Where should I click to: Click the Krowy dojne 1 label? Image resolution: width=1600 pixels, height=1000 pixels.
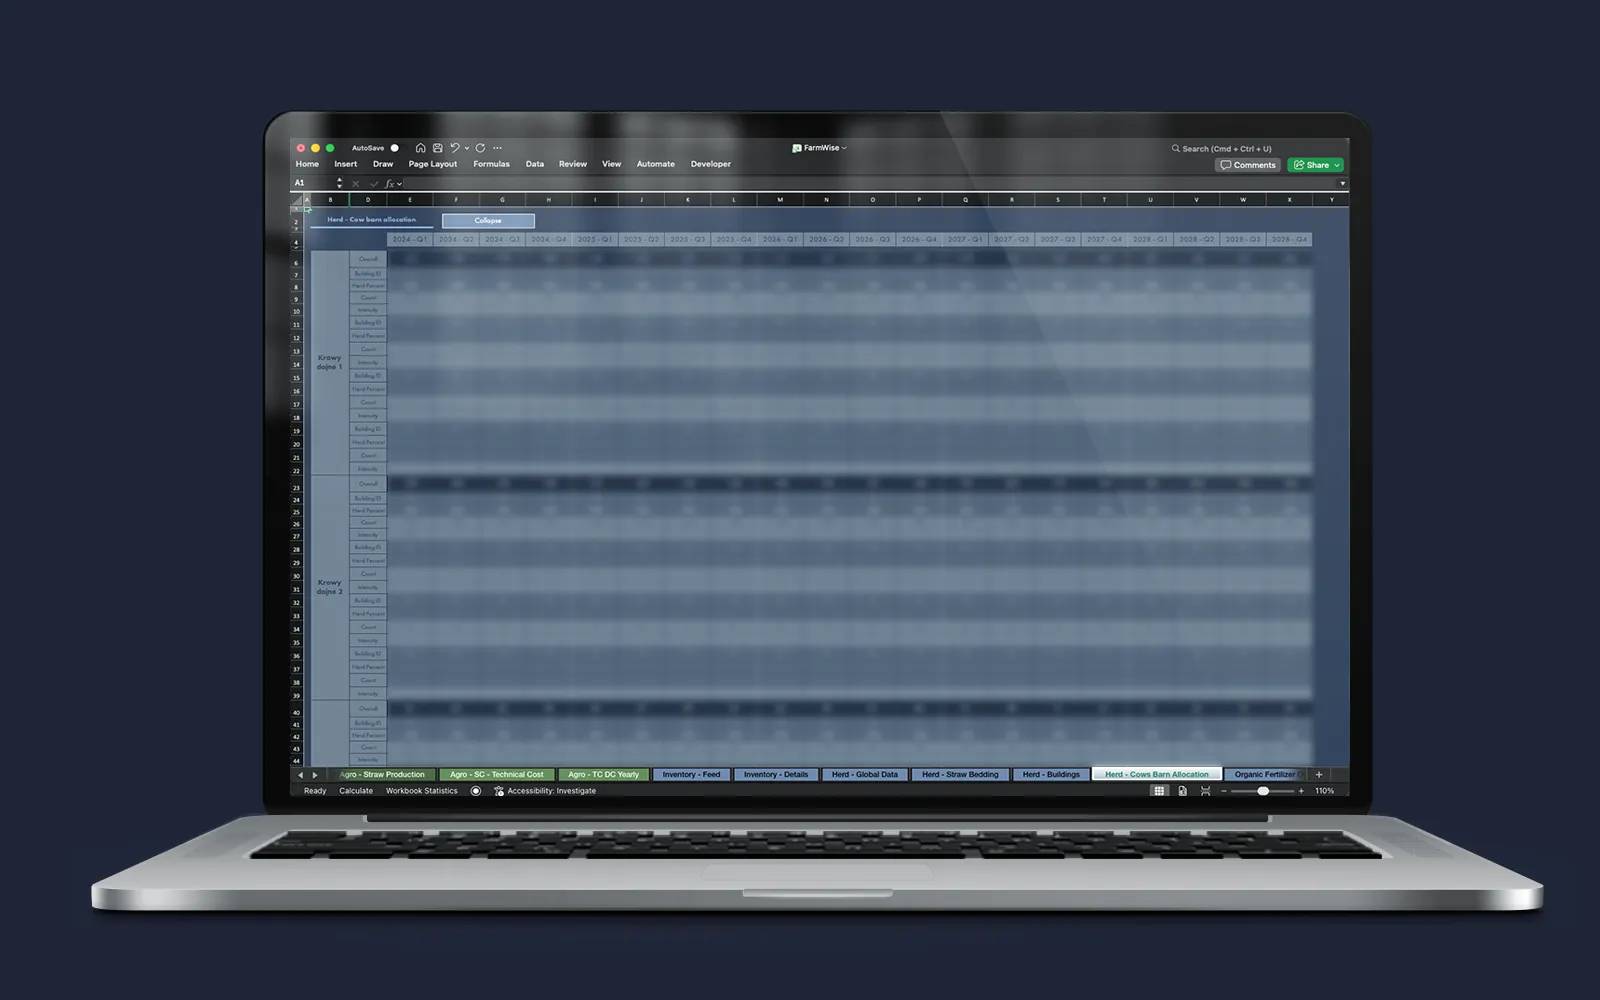pyautogui.click(x=329, y=362)
